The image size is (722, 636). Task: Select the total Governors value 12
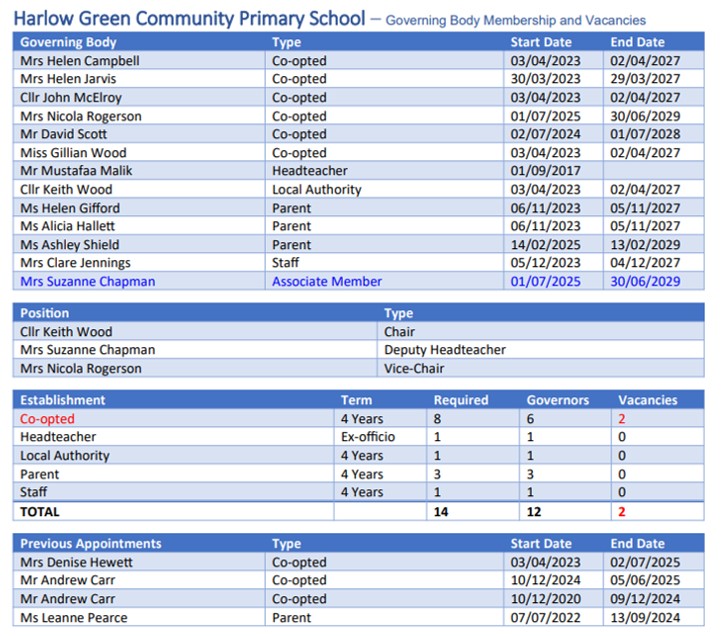534,512
